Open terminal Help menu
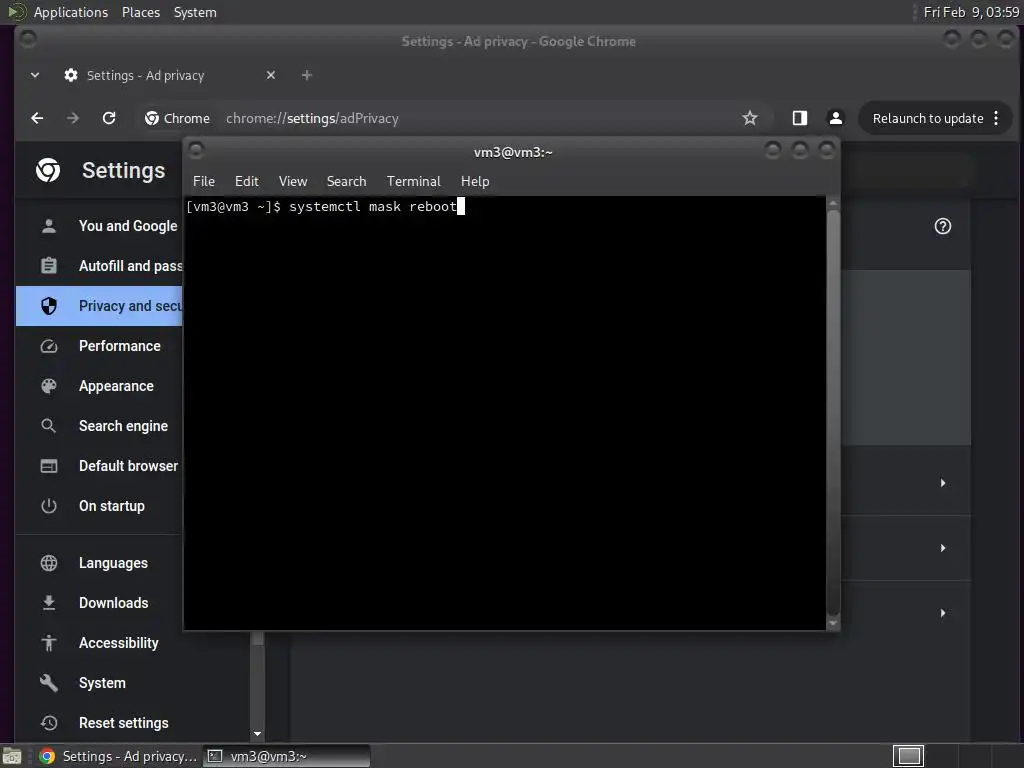Screen dimensions: 1024x768 475,182
